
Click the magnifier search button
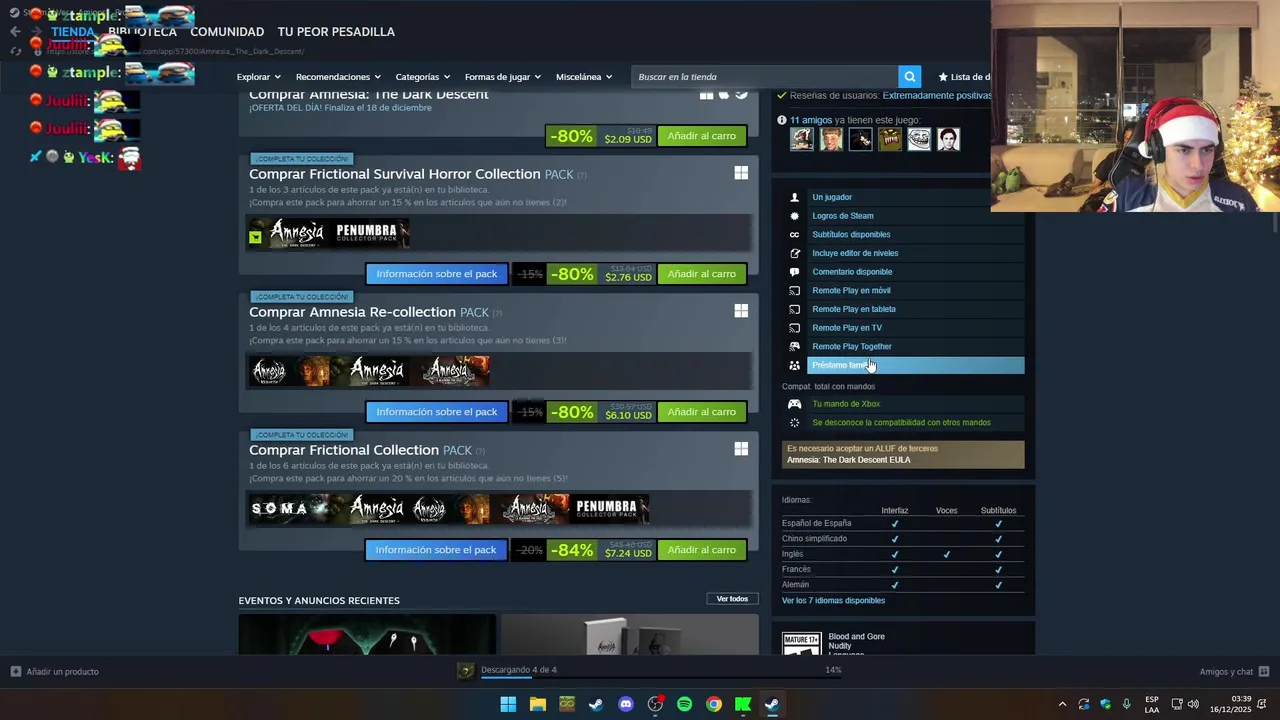(909, 77)
